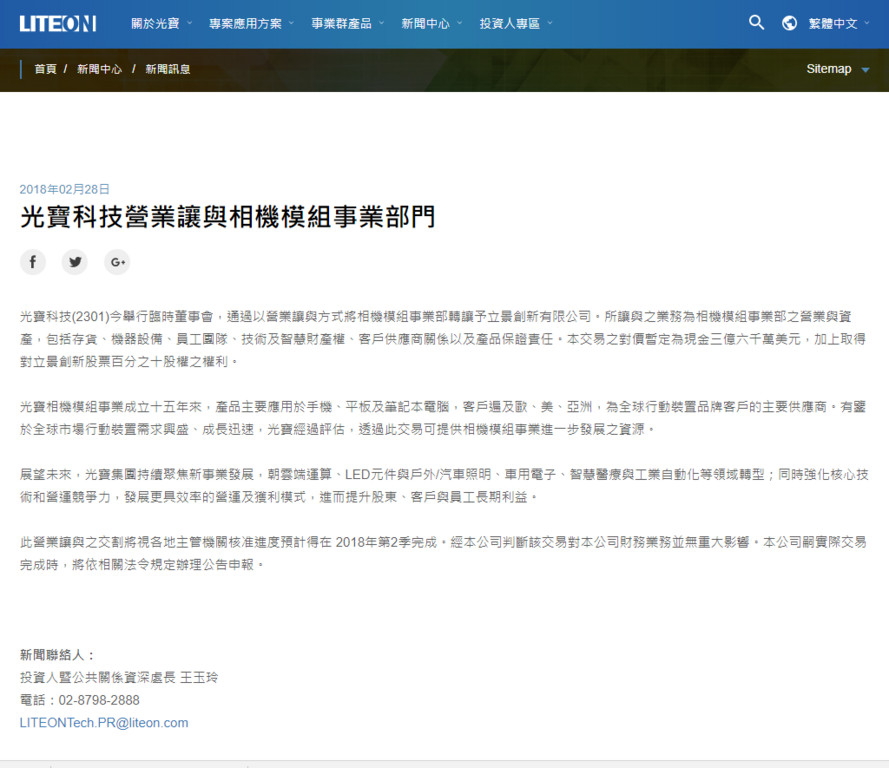Click the date 2018年02月28日

point(65,189)
